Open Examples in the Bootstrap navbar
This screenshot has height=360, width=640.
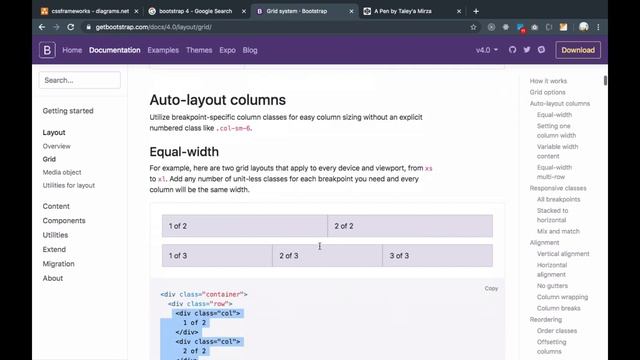[163, 50]
